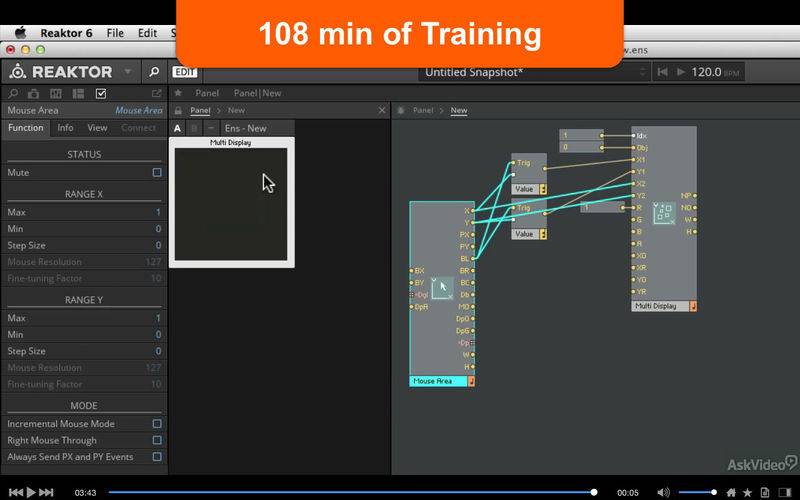The image size is (800, 500).
Task: Open the panelsets tab icon
Action: (x=56, y=93)
